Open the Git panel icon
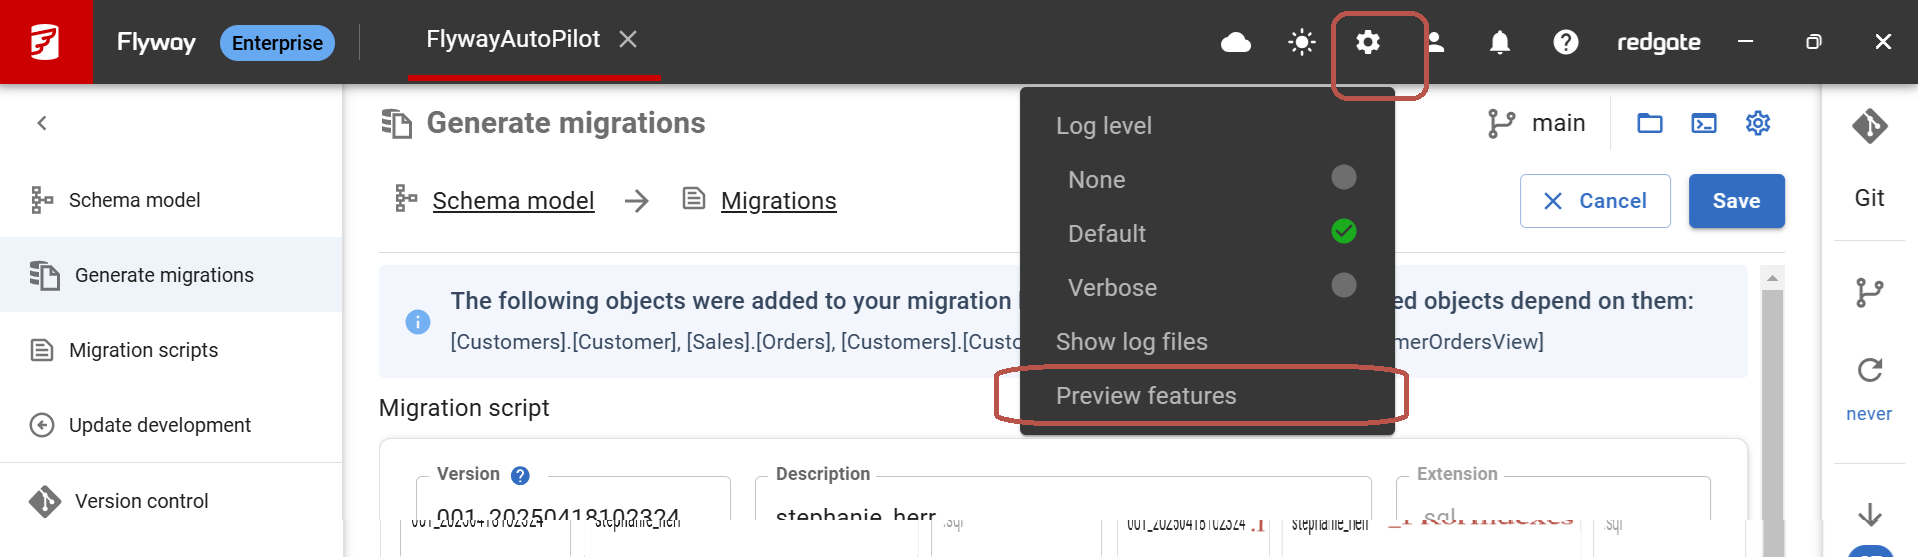 click(1869, 127)
